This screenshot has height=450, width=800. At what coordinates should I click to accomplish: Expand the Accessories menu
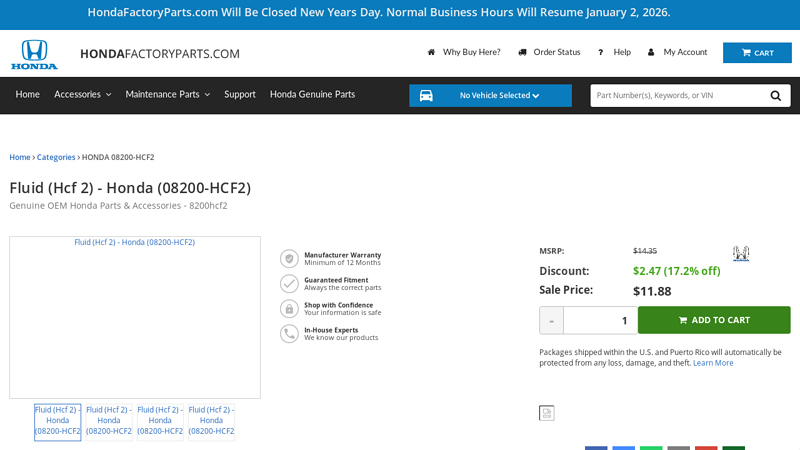coord(82,94)
